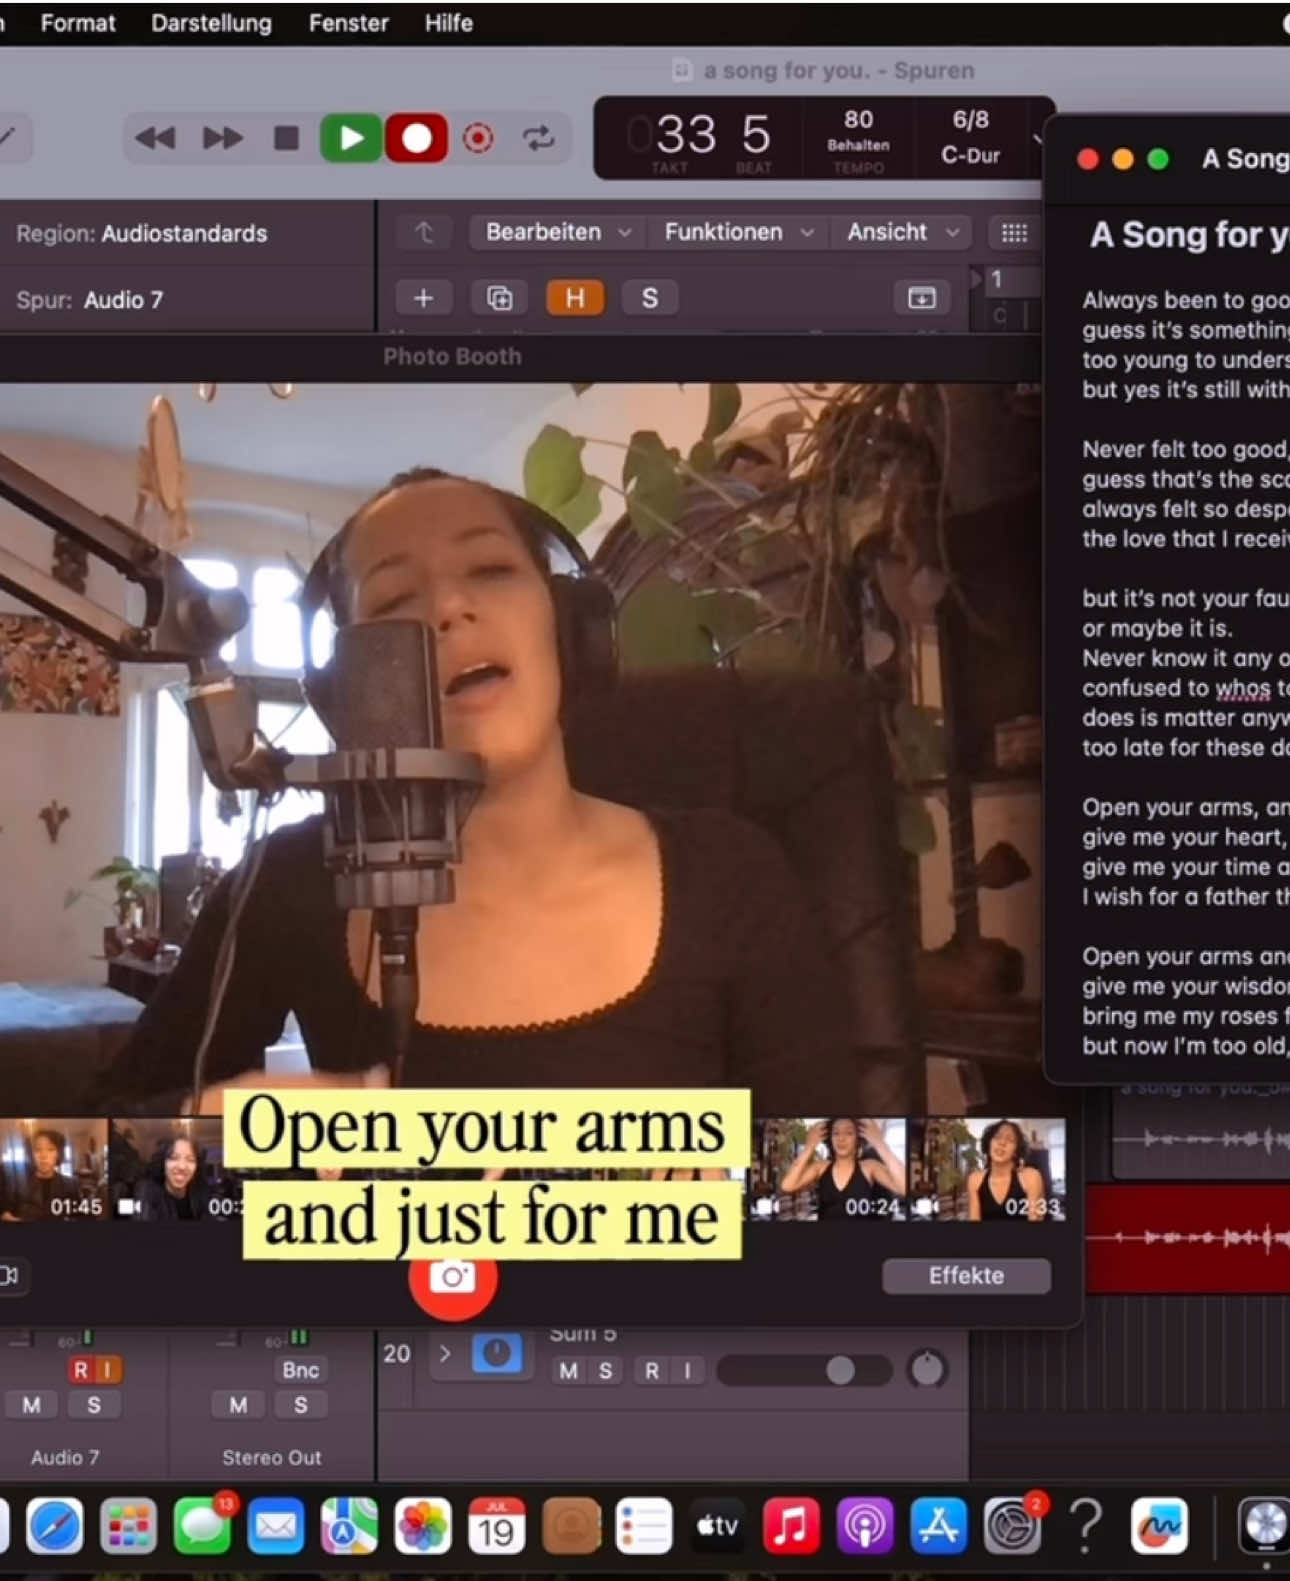Image resolution: width=1290 pixels, height=1581 pixels.
Task: Add a new track with the plus button
Action: (423, 298)
